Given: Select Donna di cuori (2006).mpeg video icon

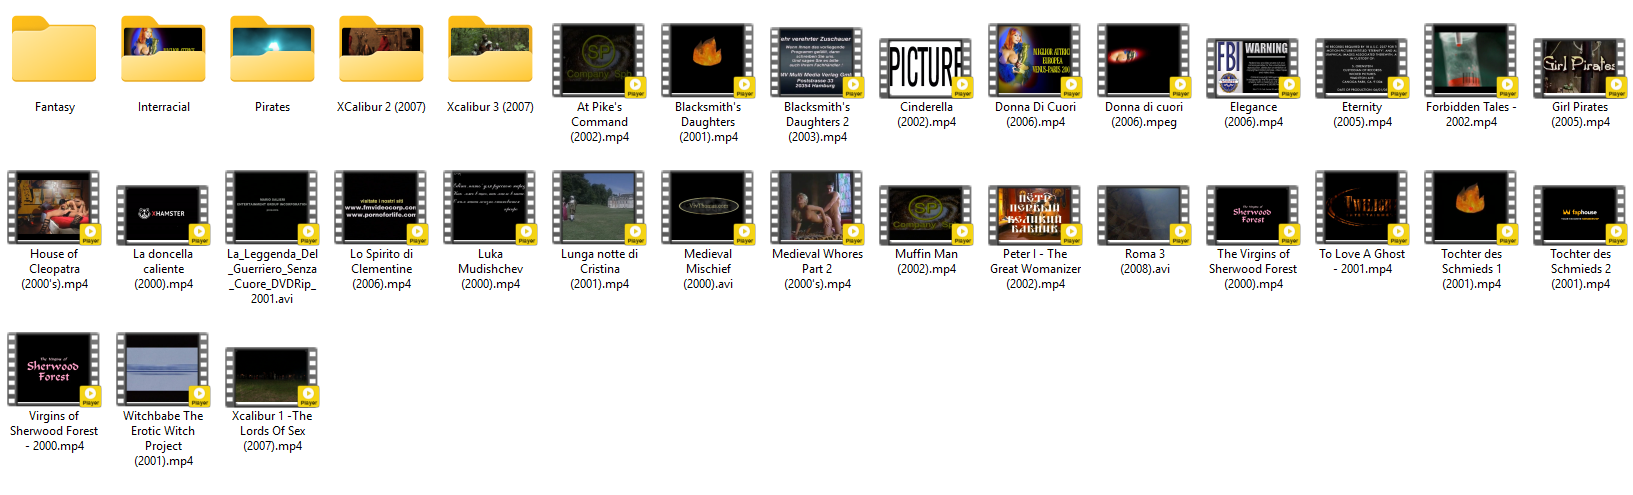Looking at the screenshot, I should click(x=1144, y=61).
